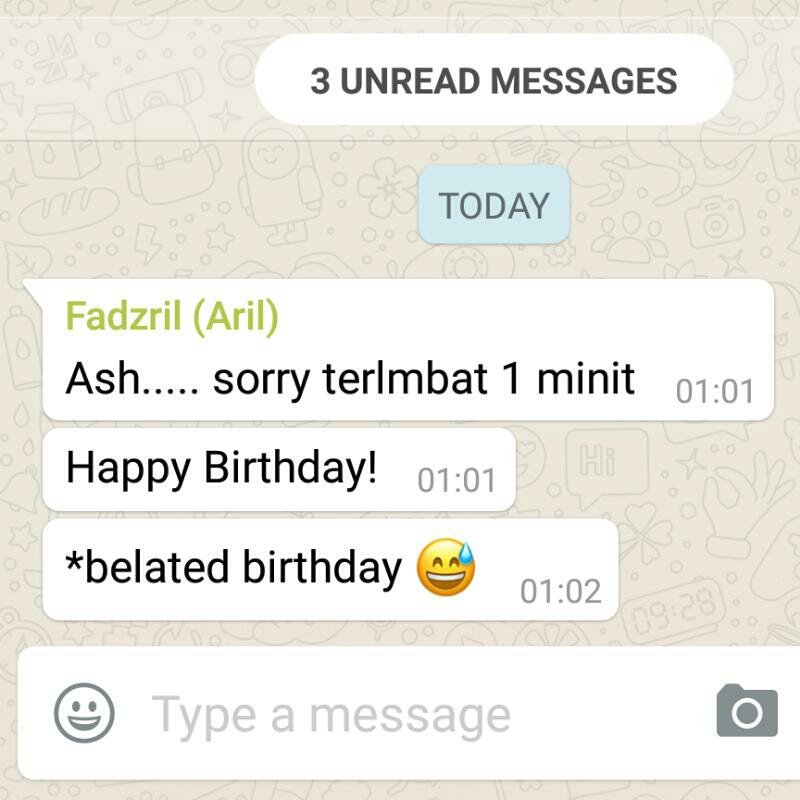Click the word 'MESSAGES' in unread banner
This screenshot has width=800, height=800.
584,81
